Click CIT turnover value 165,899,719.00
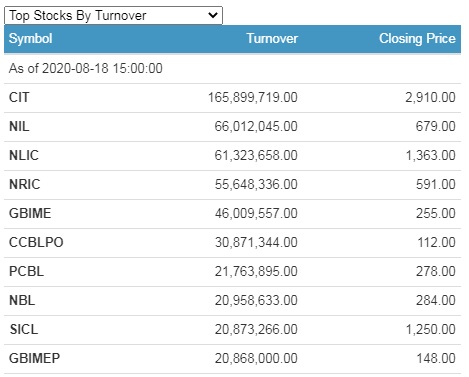 coord(253,98)
